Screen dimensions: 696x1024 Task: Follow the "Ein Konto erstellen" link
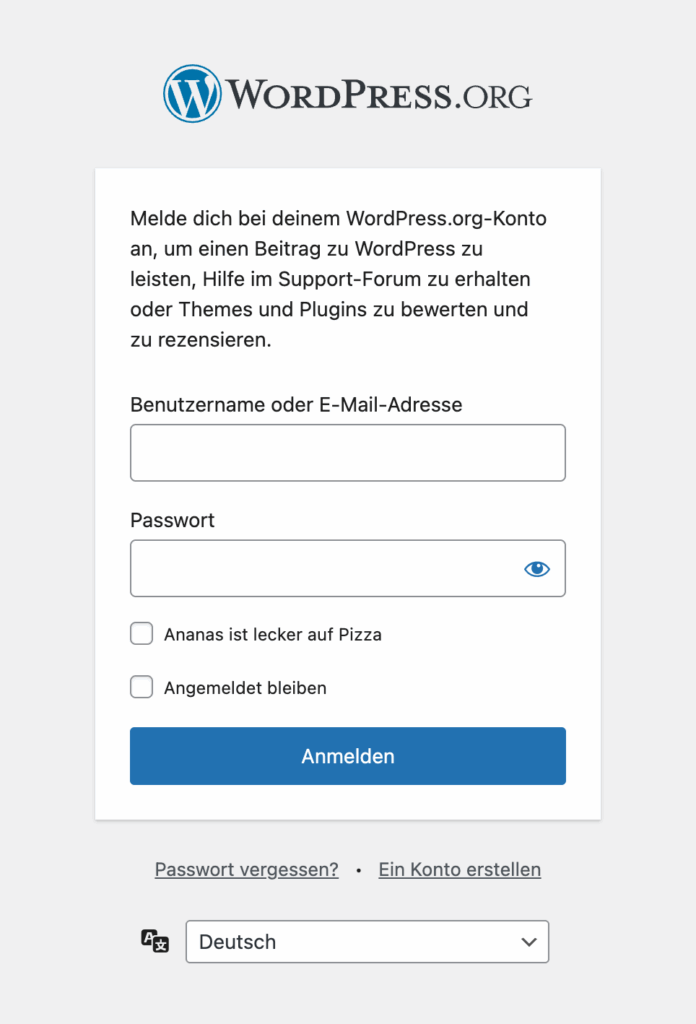[x=459, y=870]
